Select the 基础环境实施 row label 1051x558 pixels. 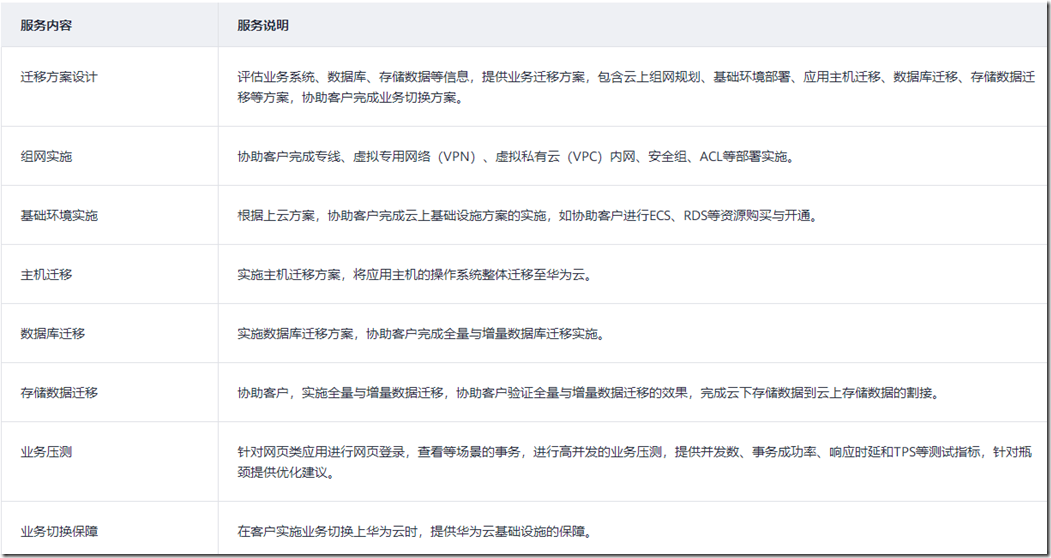click(59, 215)
